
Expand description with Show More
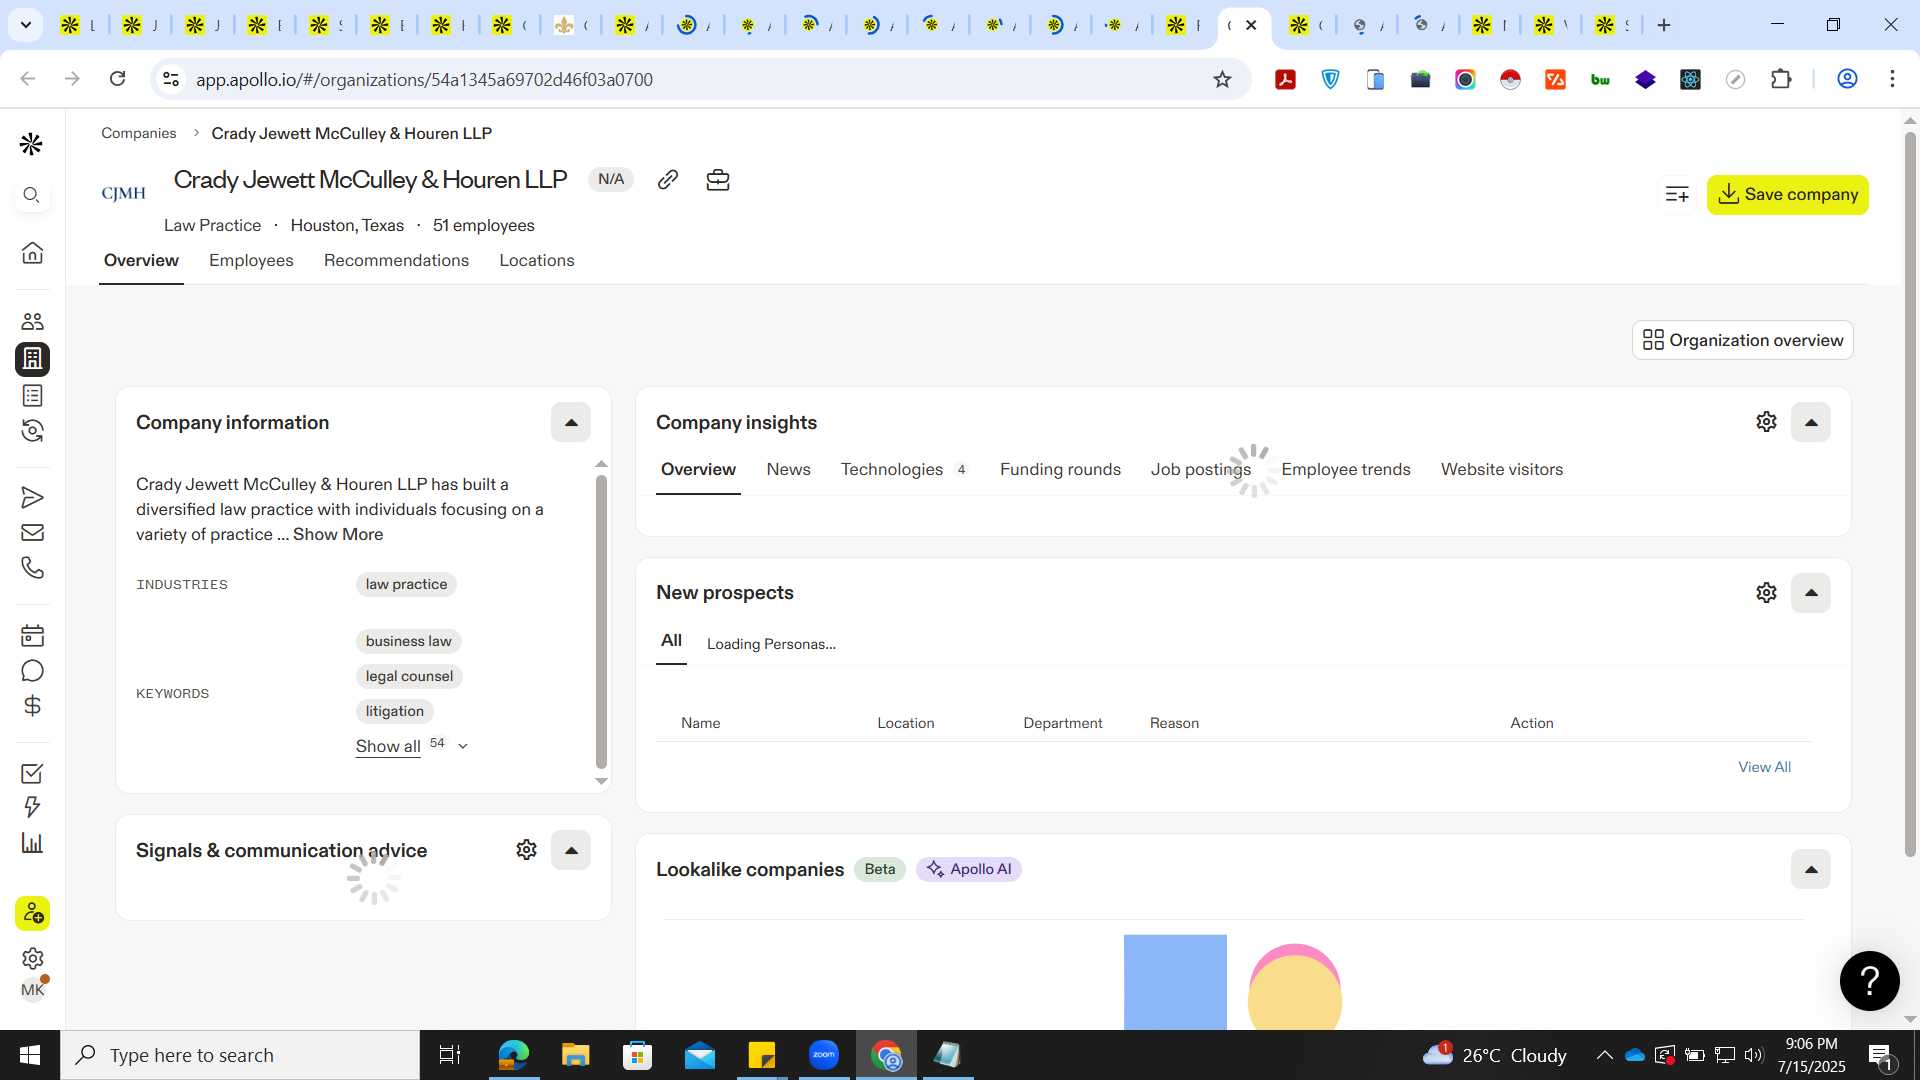point(338,534)
